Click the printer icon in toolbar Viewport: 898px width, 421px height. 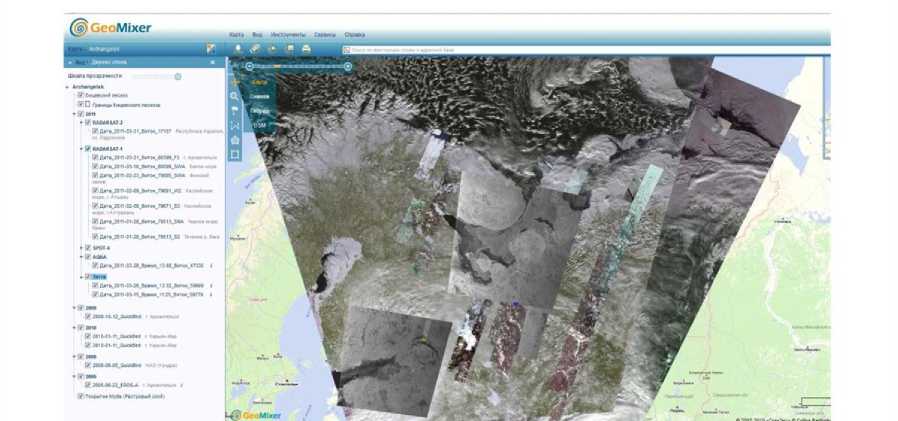coord(306,49)
